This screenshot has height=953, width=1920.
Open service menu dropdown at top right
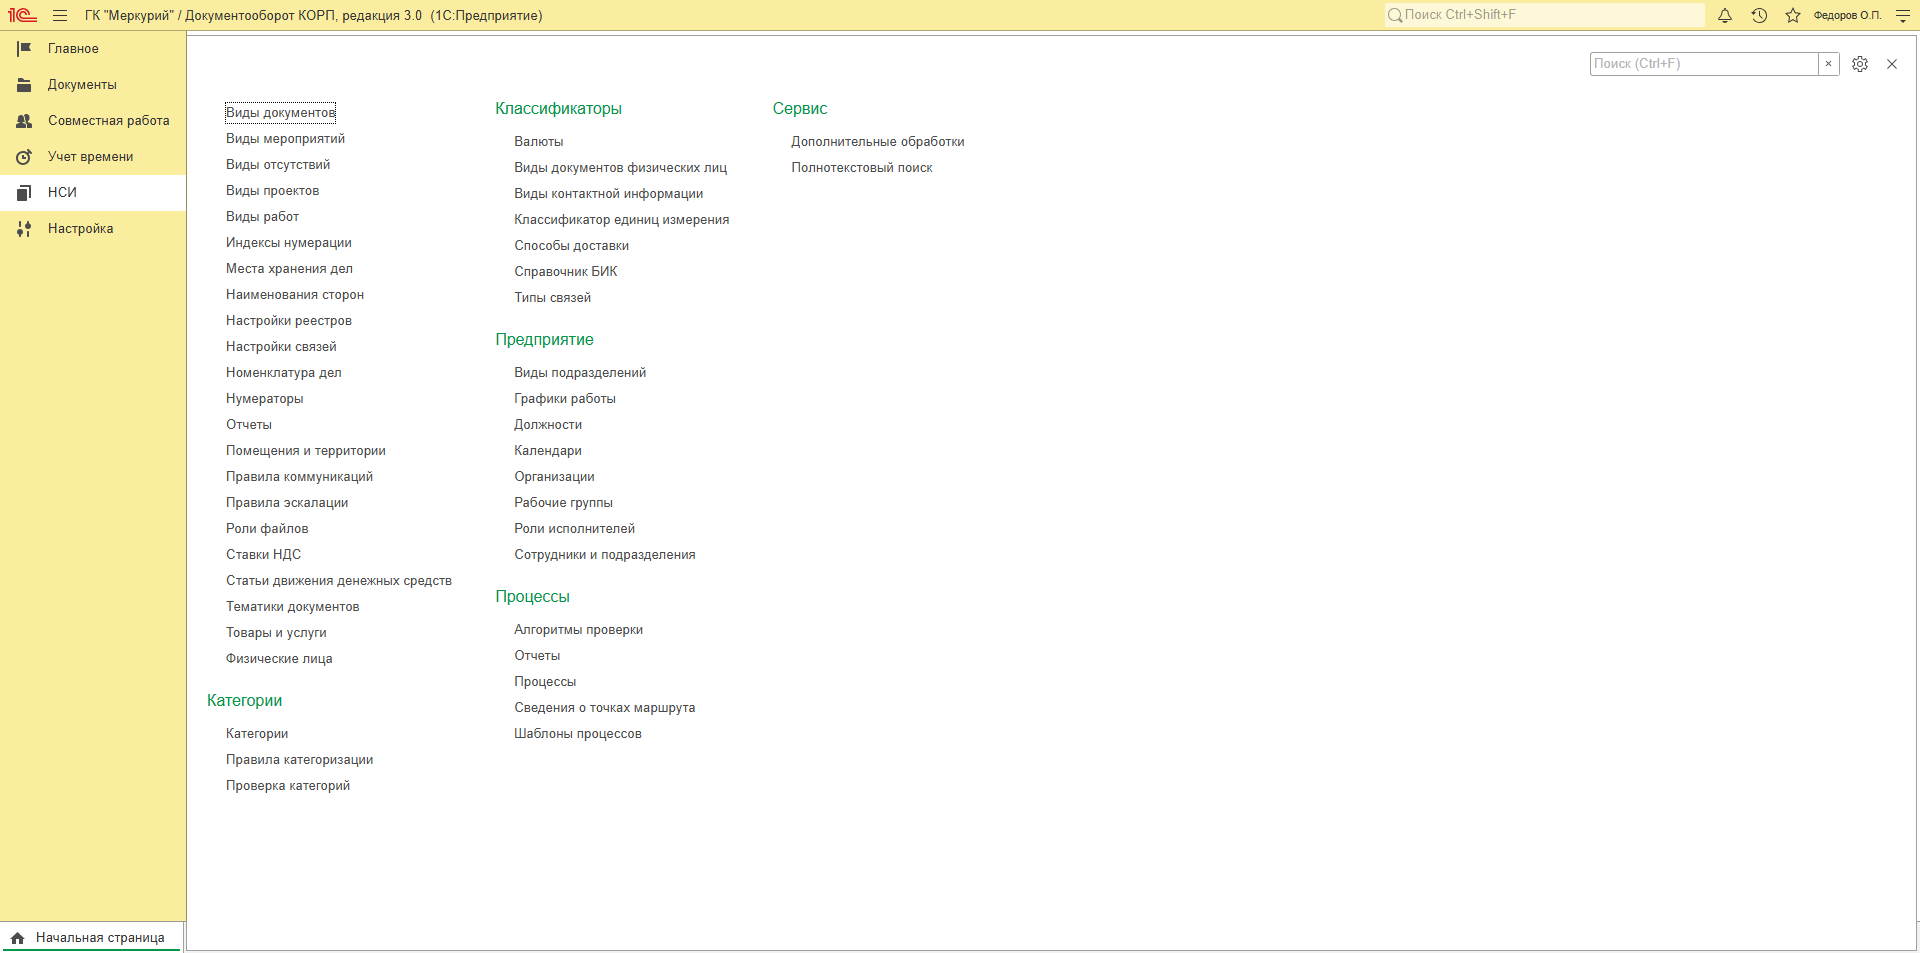coord(1903,15)
